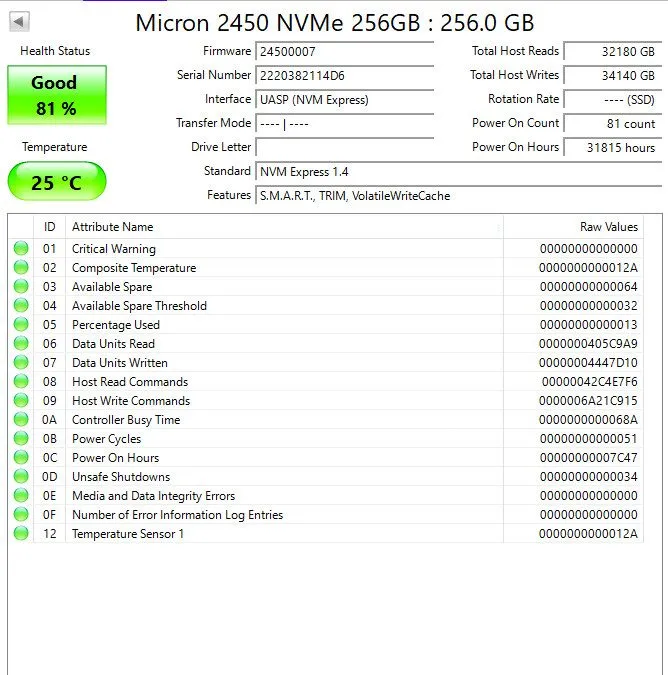Image resolution: width=668 pixels, height=675 pixels.
Task: Click the green status icon for Data Units Written
Action: tap(21, 362)
